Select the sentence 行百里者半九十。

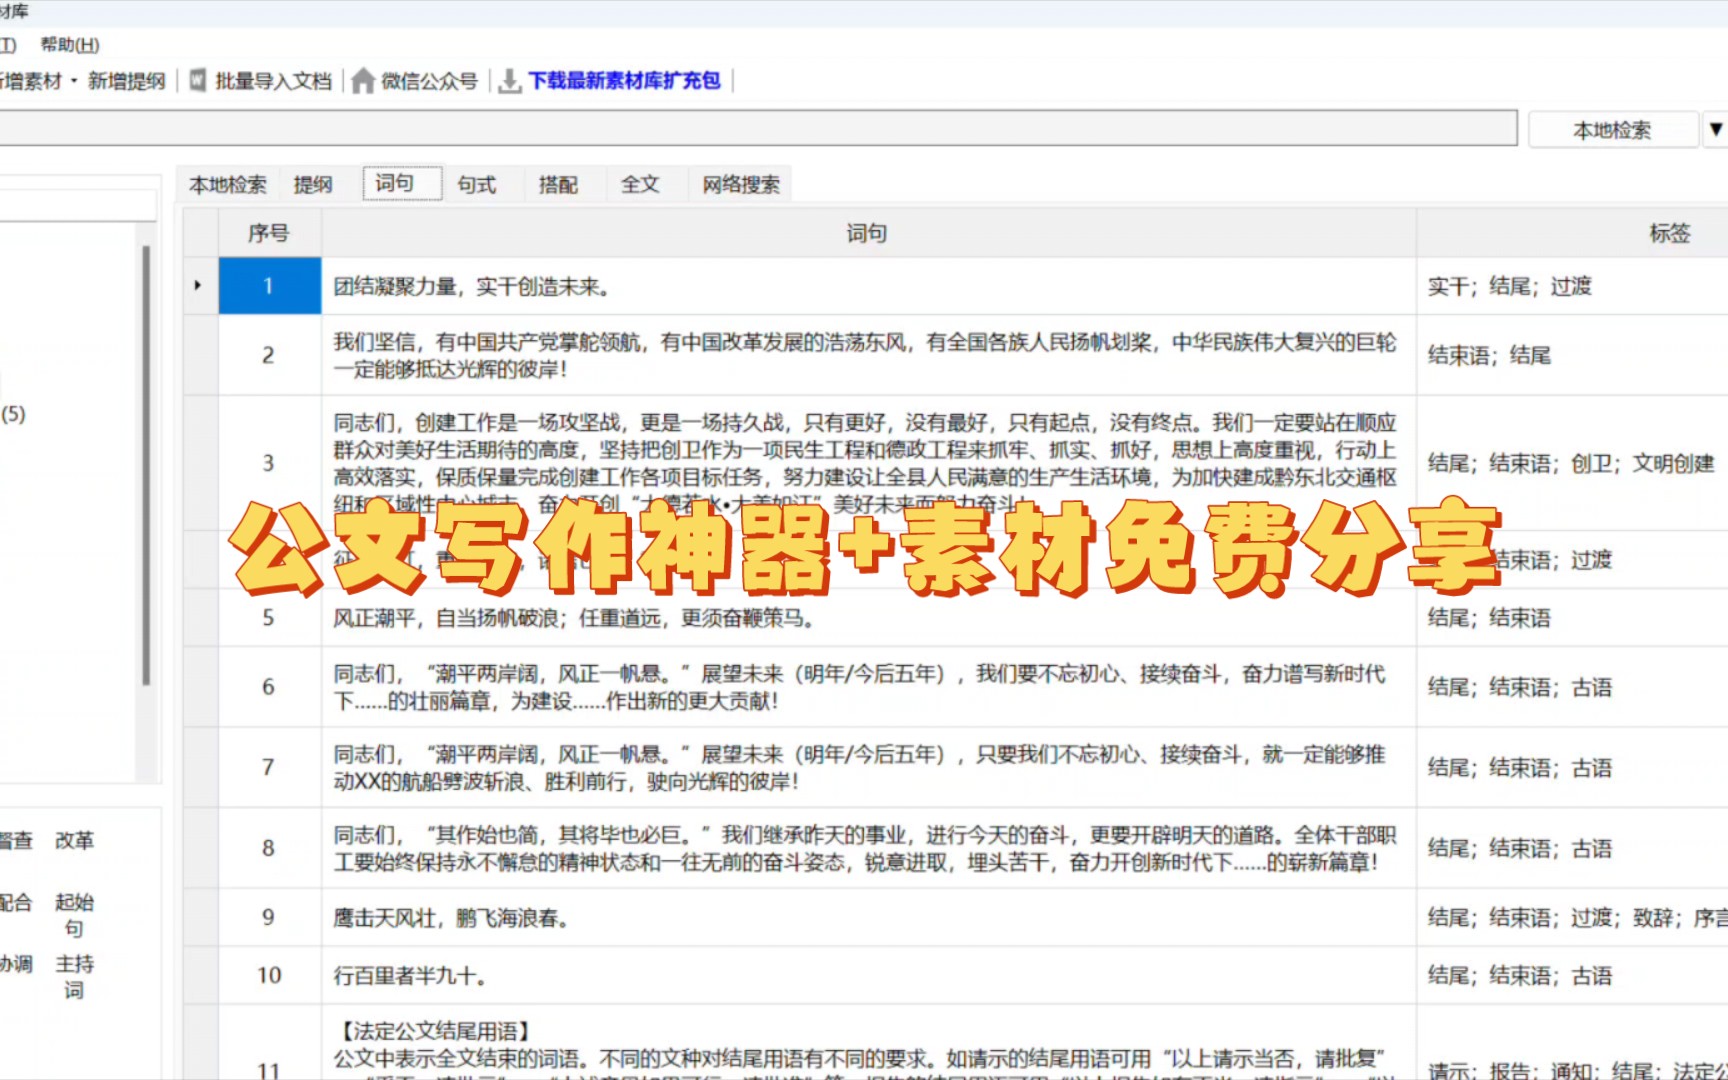point(410,975)
